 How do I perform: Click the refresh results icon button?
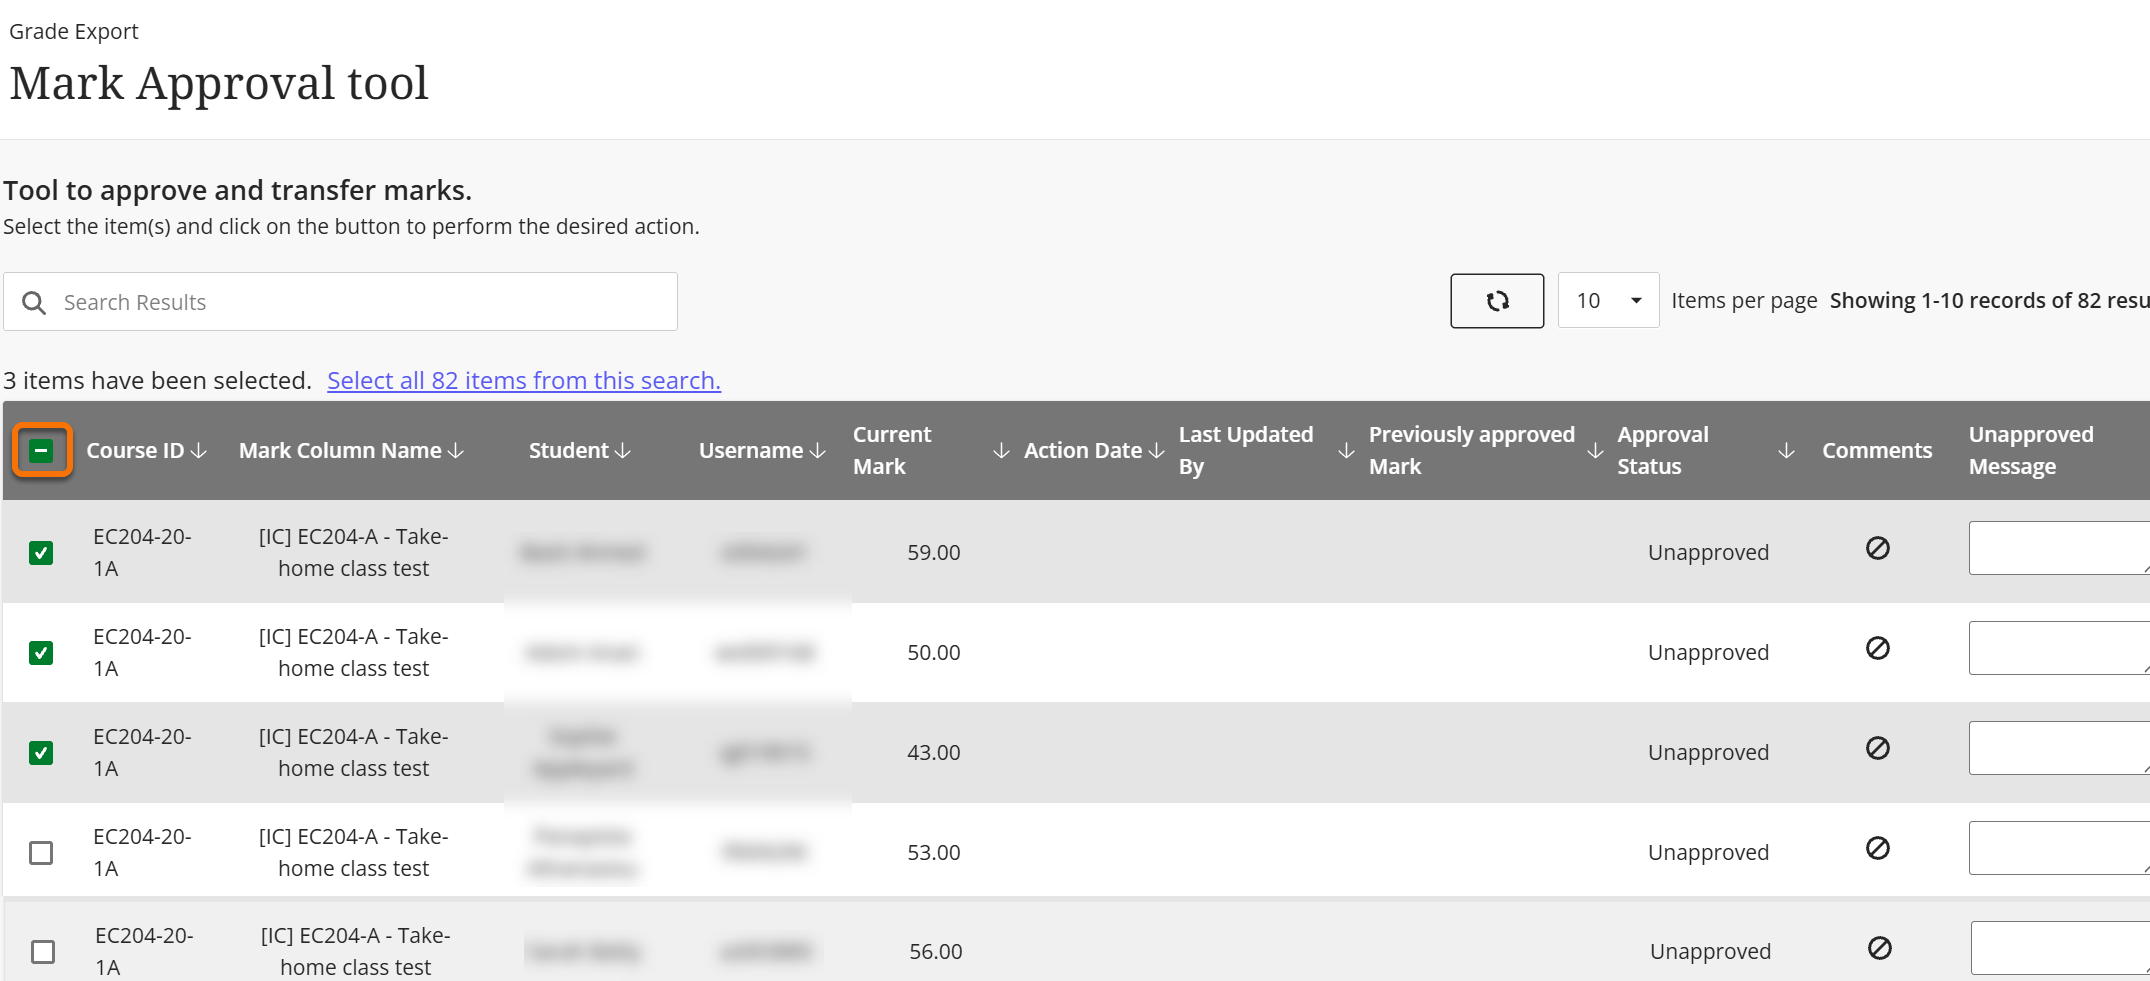[1496, 301]
